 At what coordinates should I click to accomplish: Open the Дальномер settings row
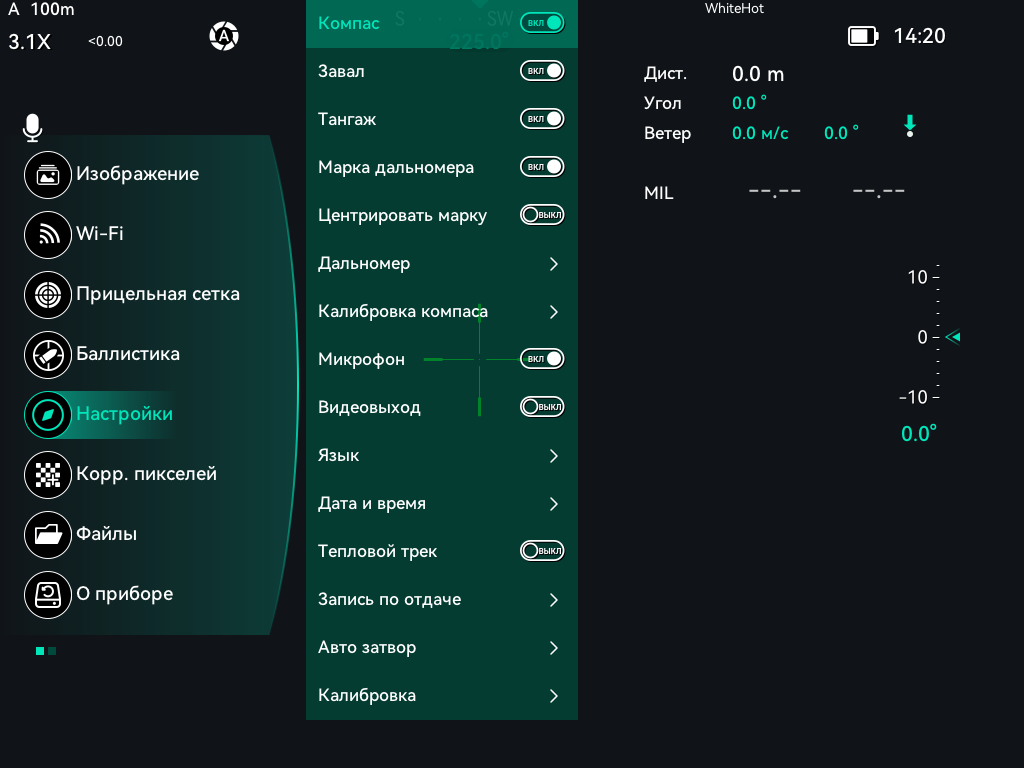point(441,264)
